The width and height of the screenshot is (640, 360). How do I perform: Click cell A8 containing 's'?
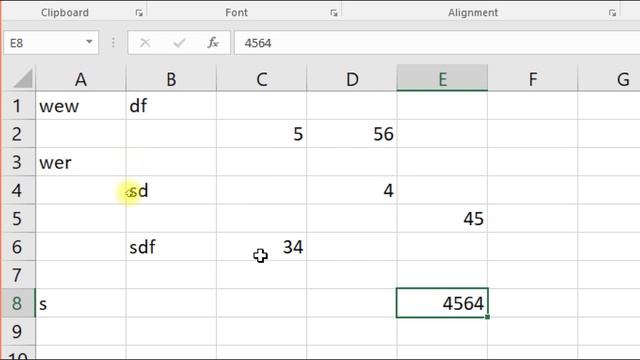pos(81,303)
